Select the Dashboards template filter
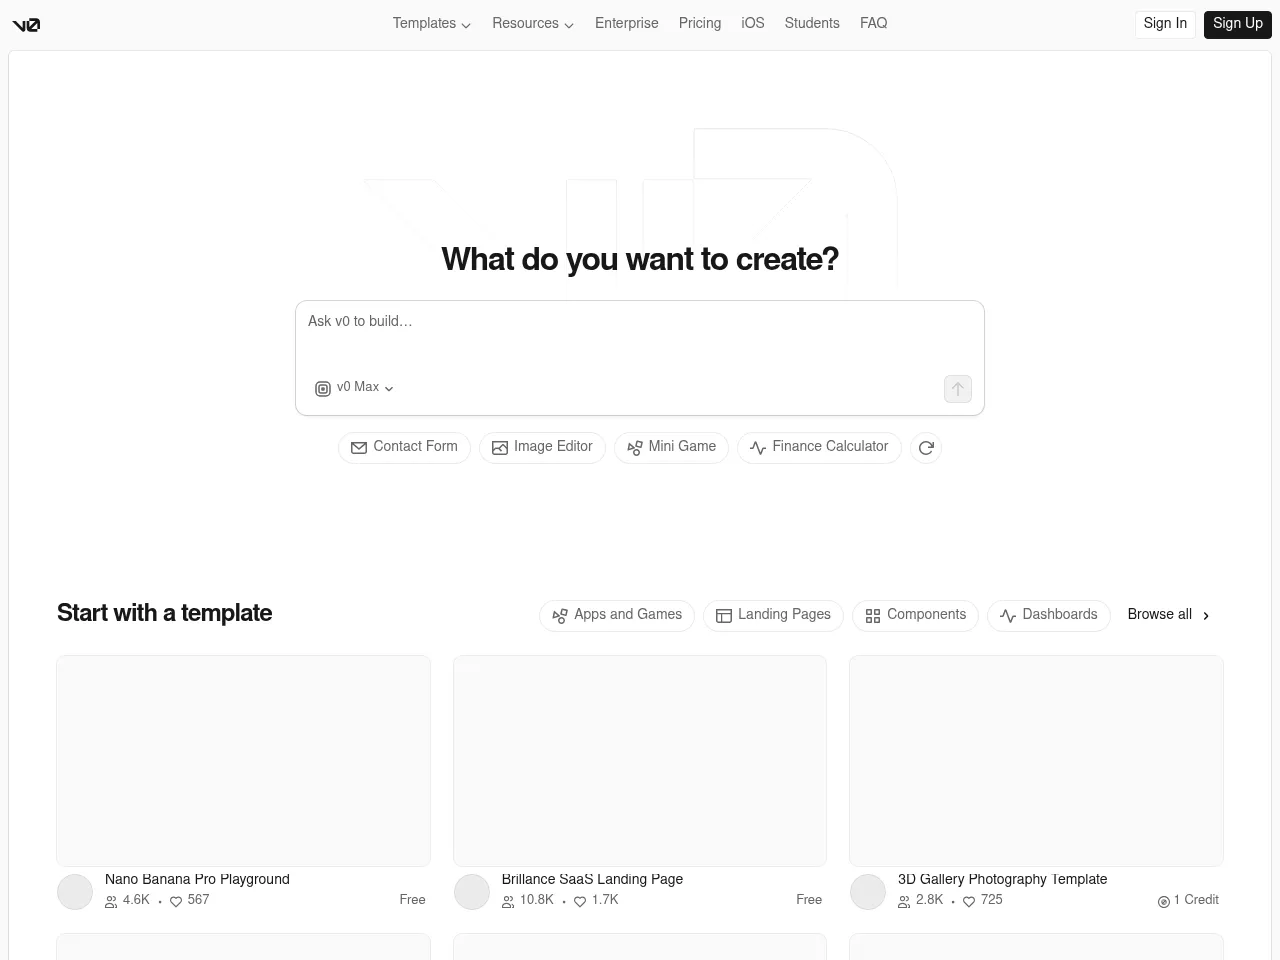Image resolution: width=1280 pixels, height=960 pixels. click(1048, 615)
